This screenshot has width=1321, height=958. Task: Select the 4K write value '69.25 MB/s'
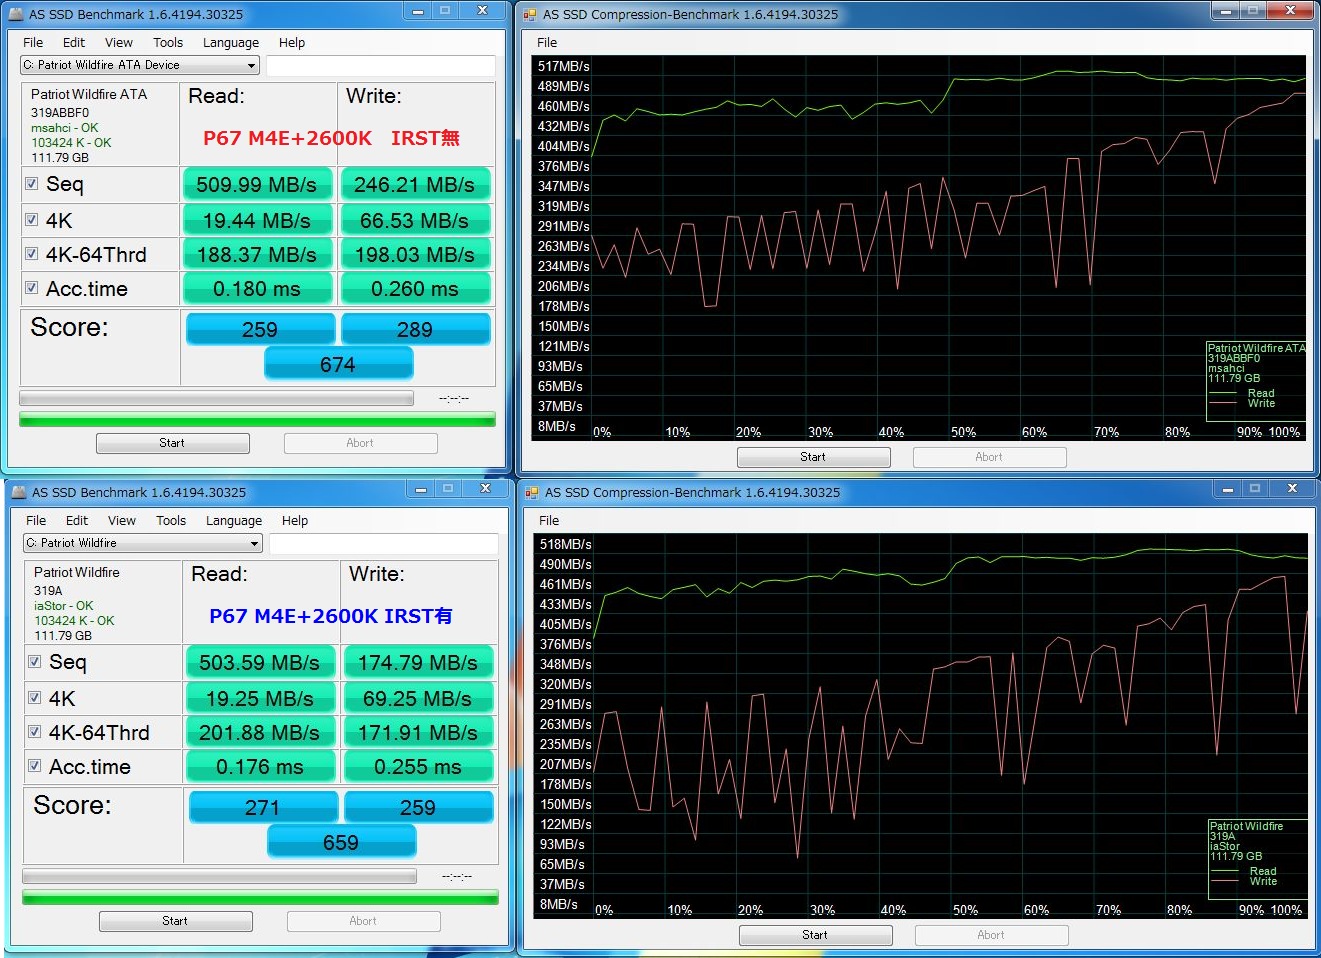[418, 698]
